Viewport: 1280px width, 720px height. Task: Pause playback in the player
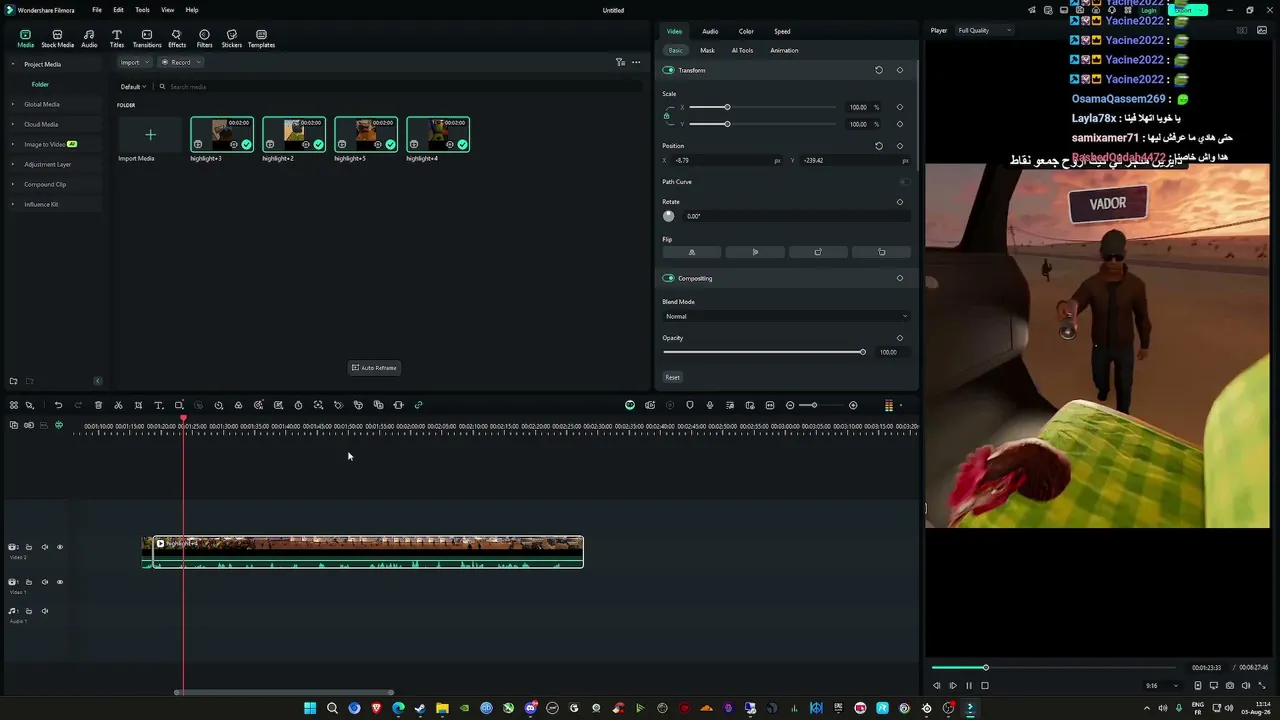(x=969, y=686)
